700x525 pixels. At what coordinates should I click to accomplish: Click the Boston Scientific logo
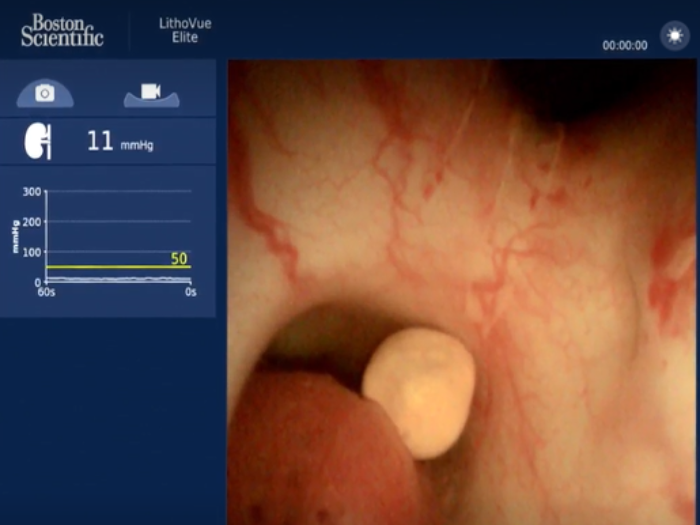pyautogui.click(x=62, y=30)
